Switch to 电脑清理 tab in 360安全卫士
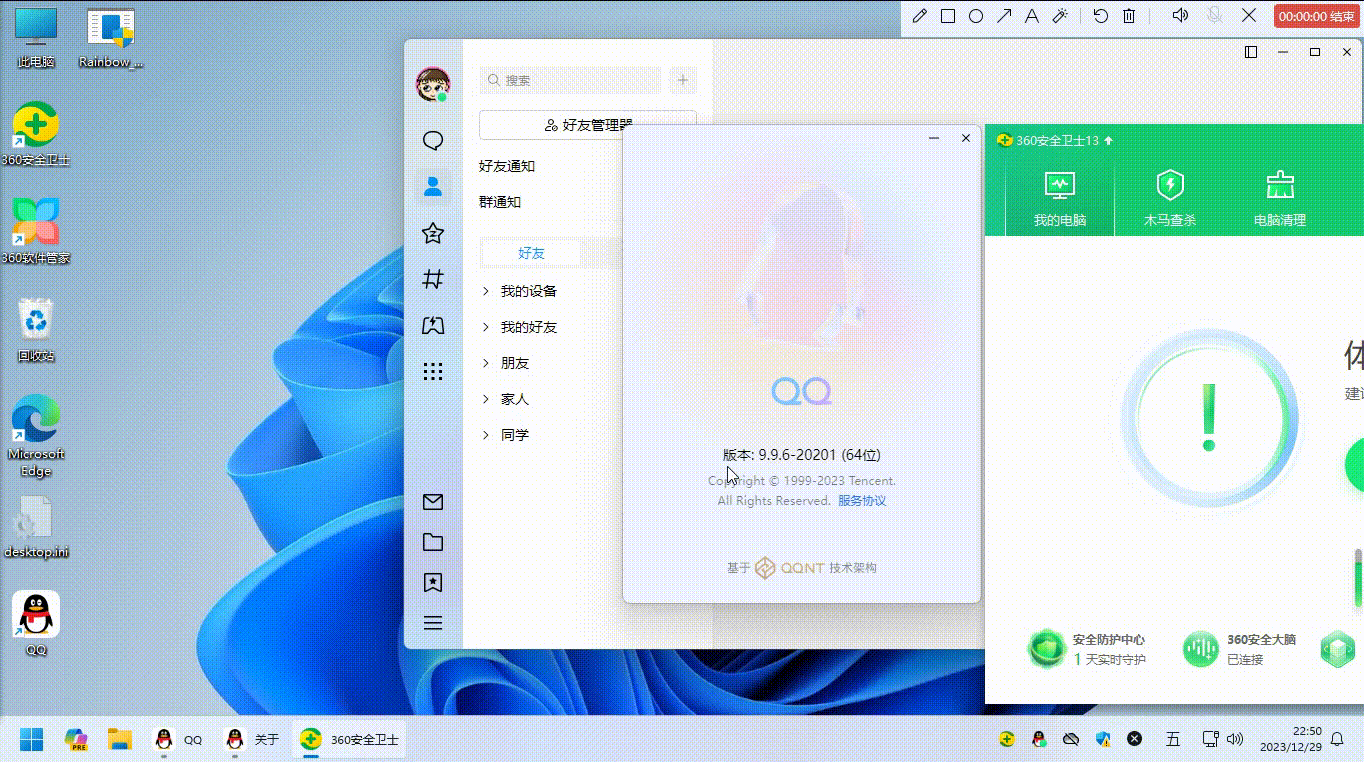 tap(1280, 198)
